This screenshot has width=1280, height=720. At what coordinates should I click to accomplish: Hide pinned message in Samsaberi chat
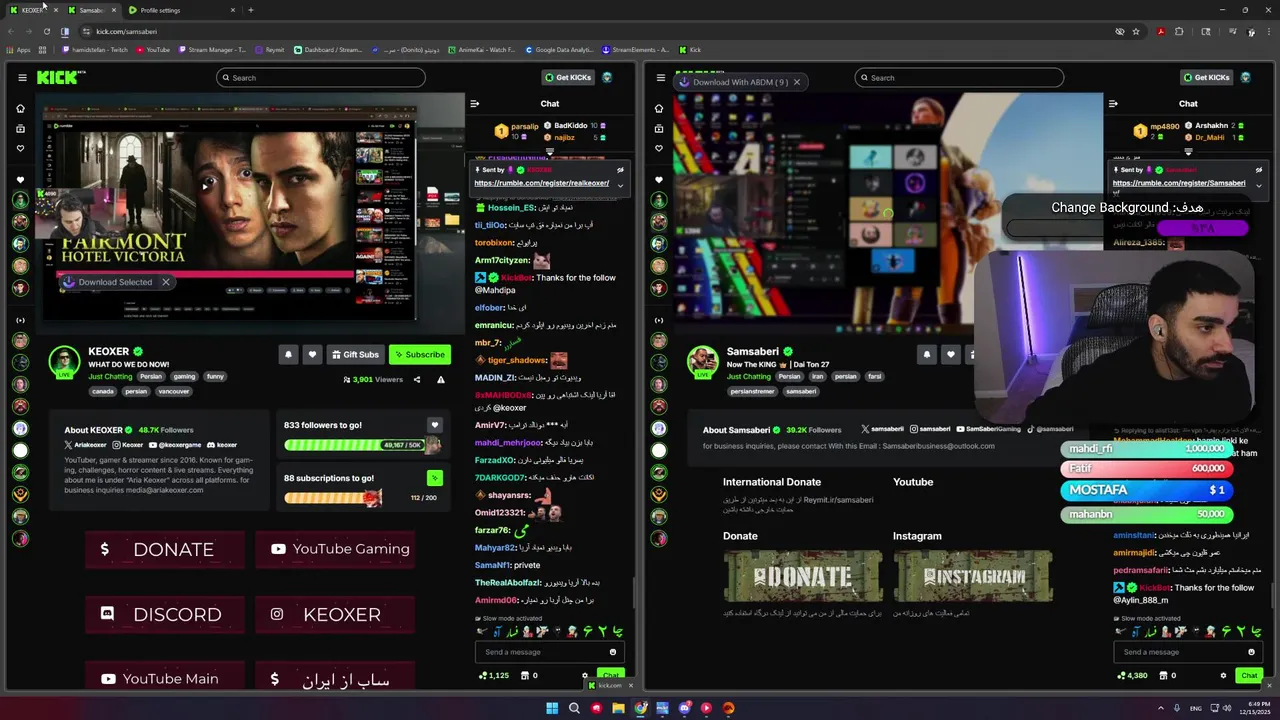point(1258,170)
